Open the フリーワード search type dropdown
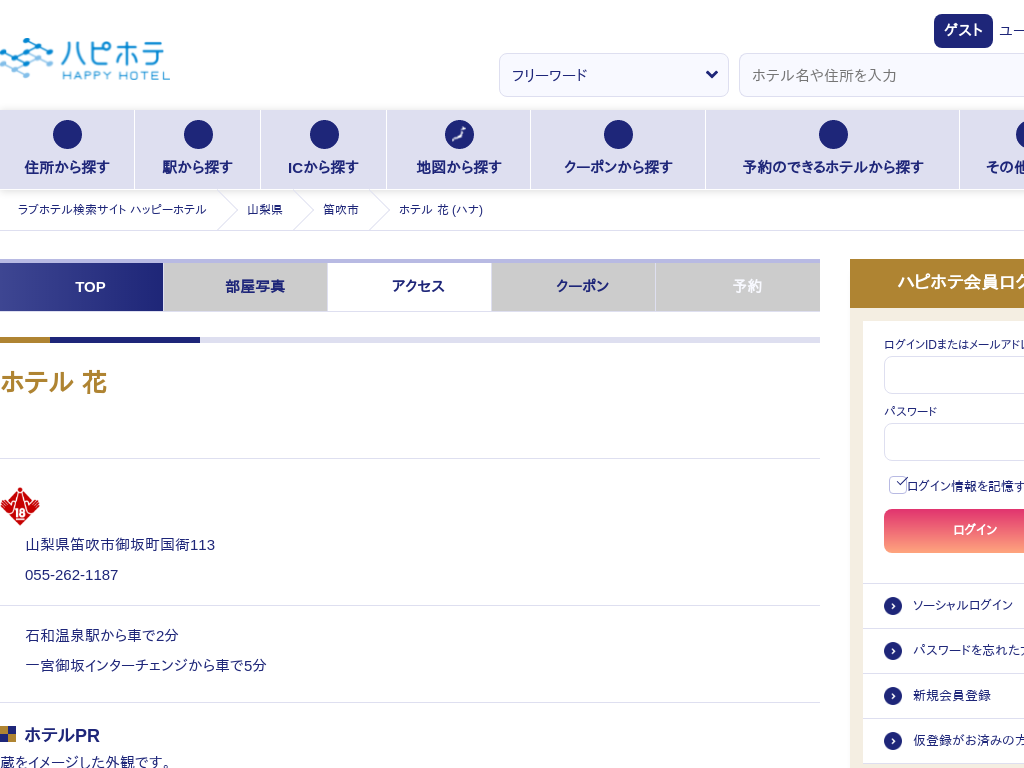Screen dimensions: 1024x768 coord(613,75)
